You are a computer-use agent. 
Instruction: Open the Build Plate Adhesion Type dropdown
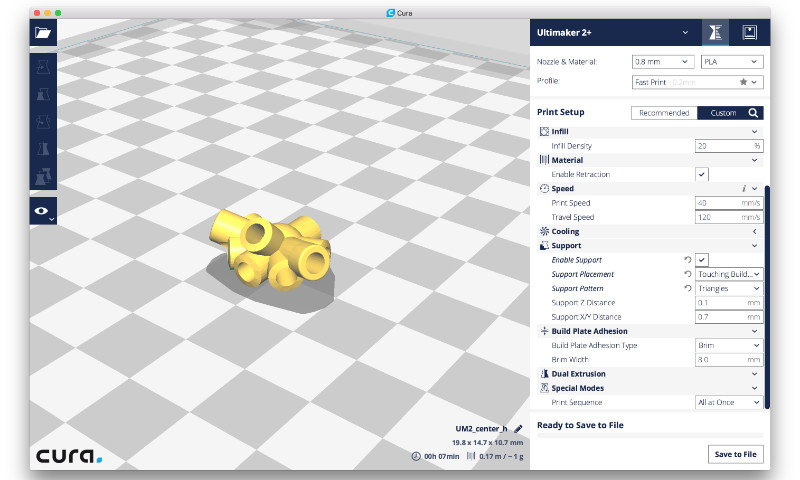coord(729,345)
